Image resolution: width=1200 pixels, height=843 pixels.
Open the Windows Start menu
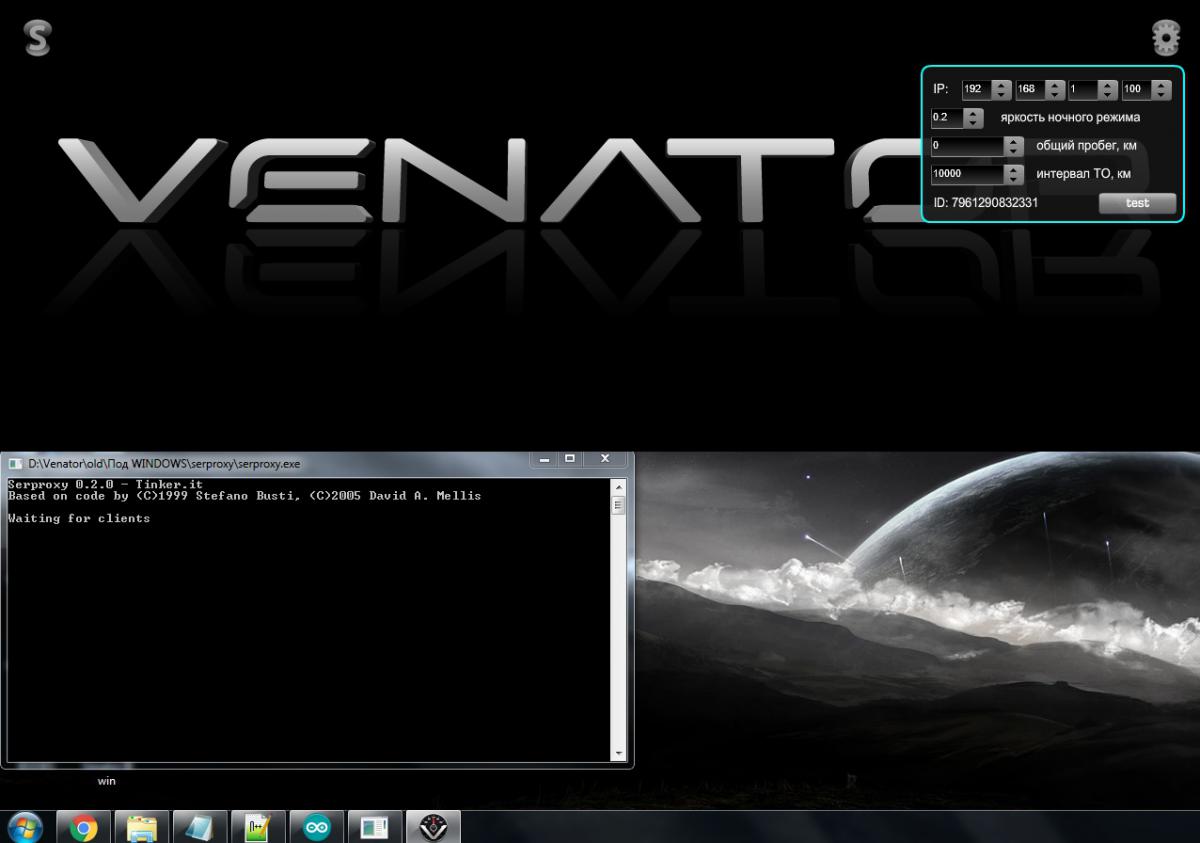[x=25, y=827]
